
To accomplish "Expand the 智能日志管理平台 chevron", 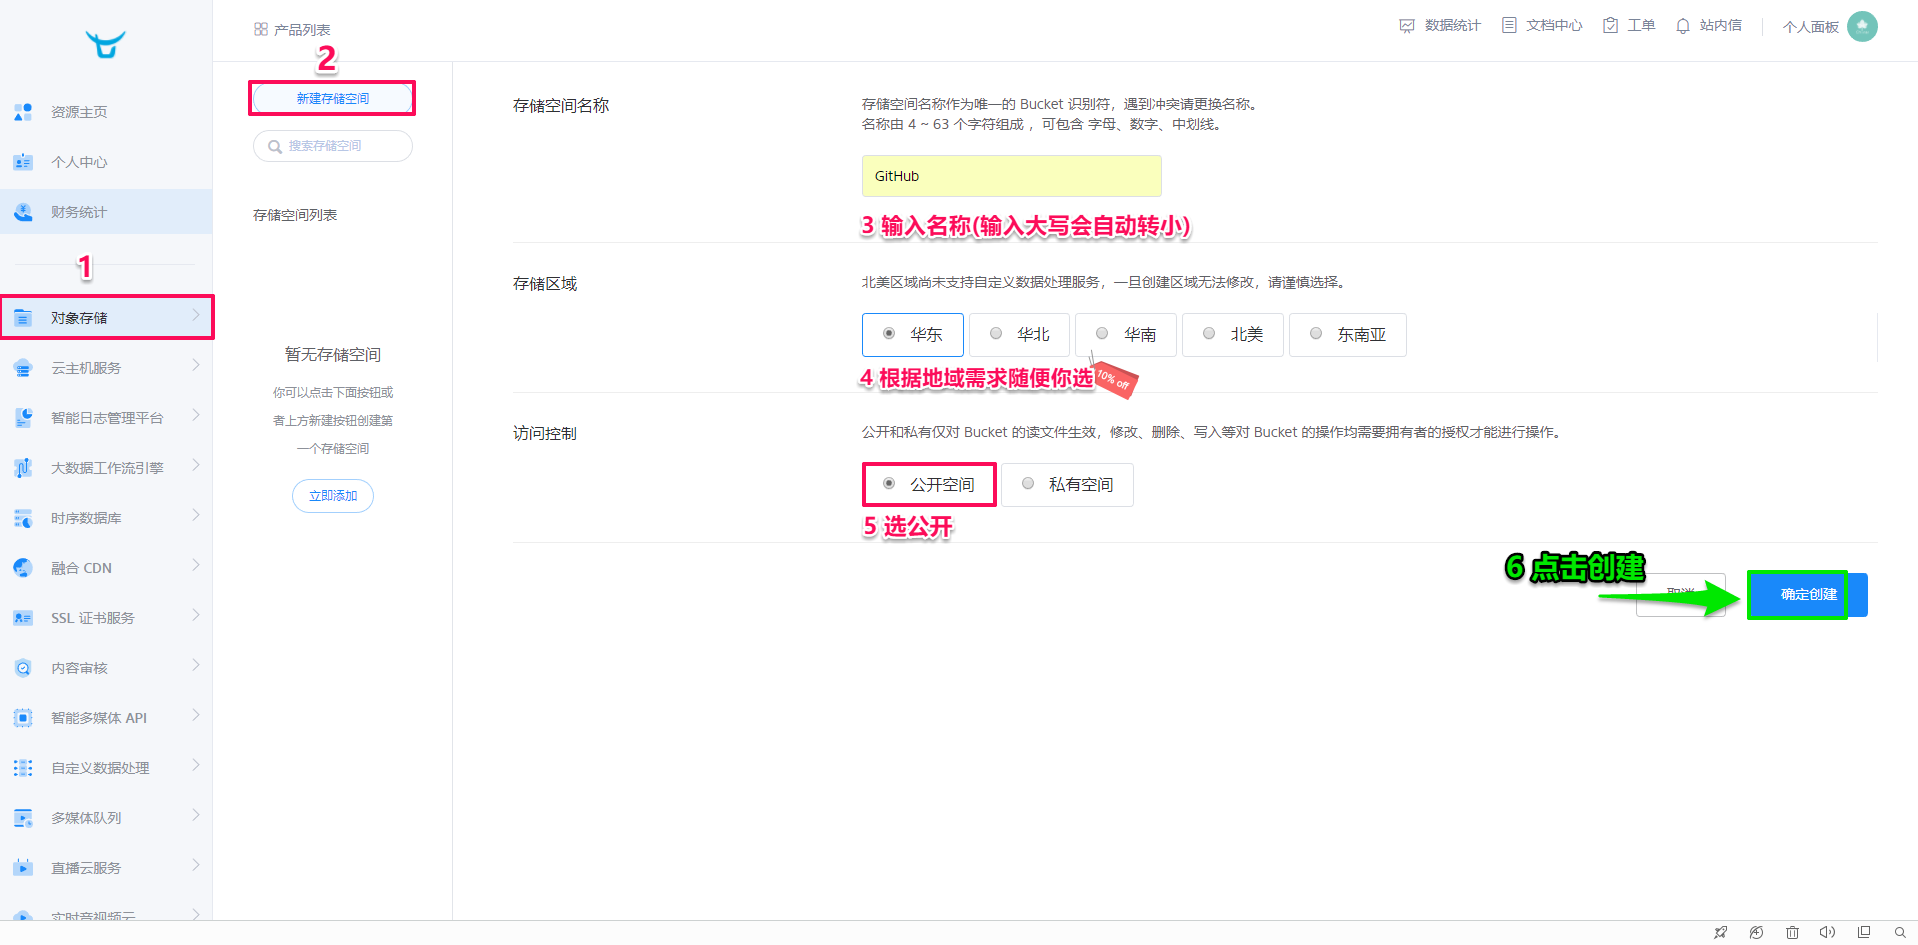I will point(196,416).
